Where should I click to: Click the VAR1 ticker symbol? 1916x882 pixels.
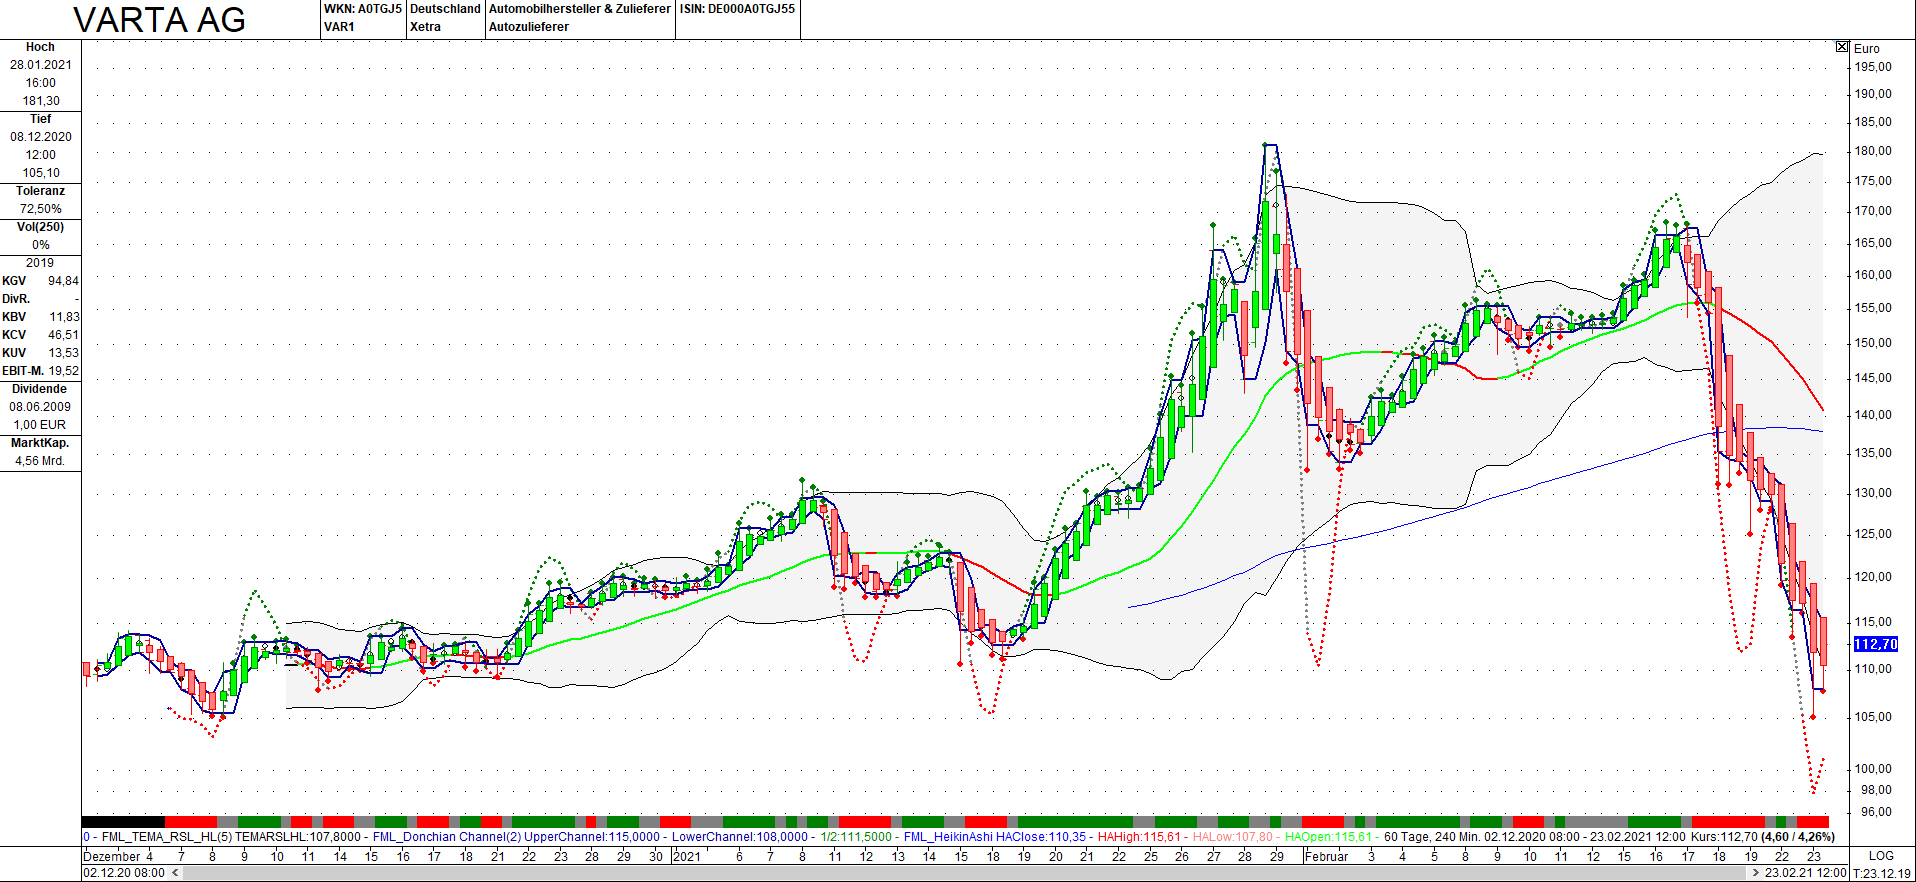click(x=340, y=27)
